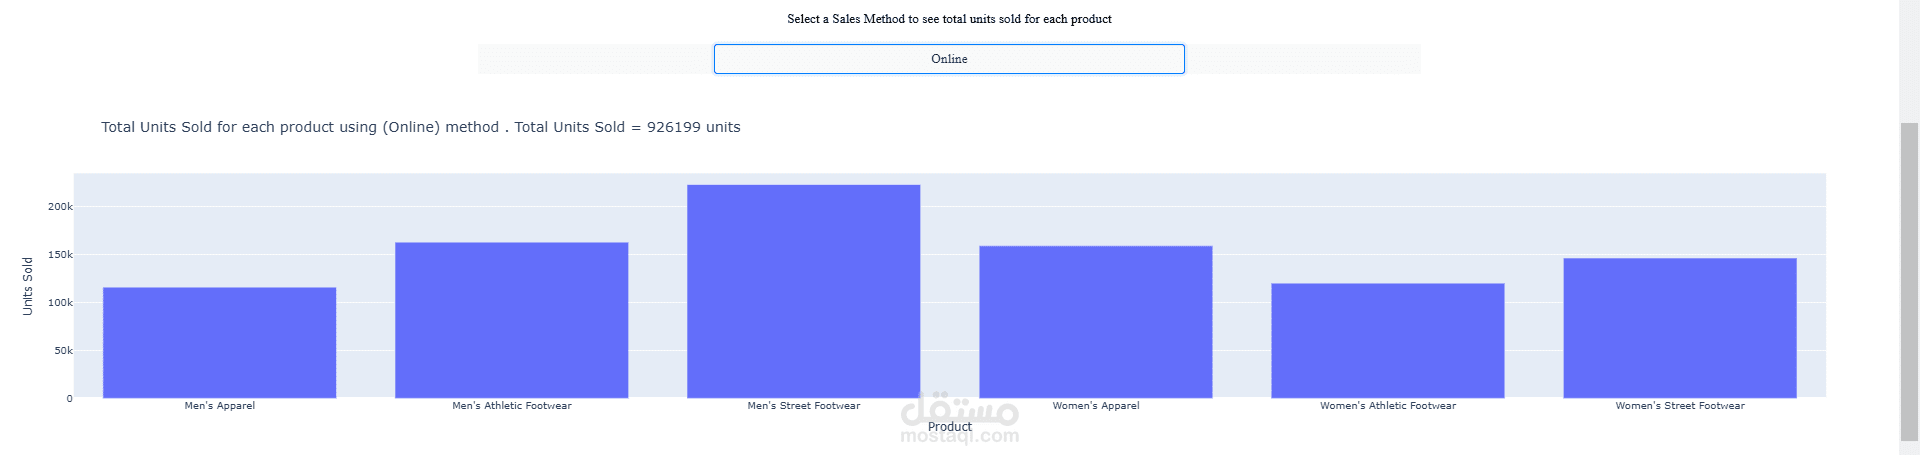The image size is (1920, 455).
Task: Click the Men's Apparel bar
Action: coord(219,342)
